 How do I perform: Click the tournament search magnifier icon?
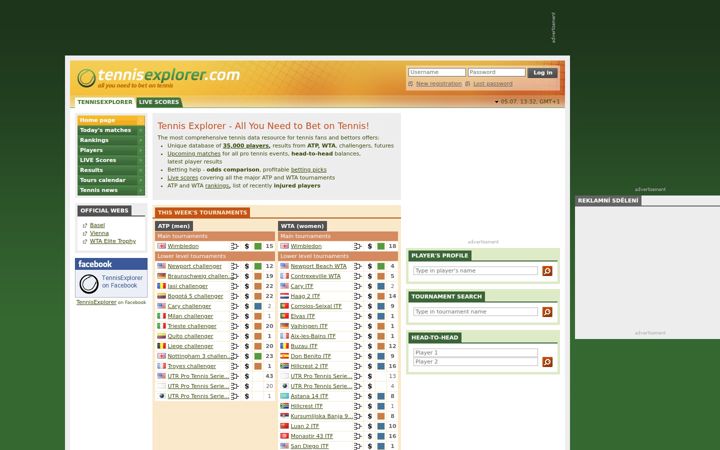547,312
